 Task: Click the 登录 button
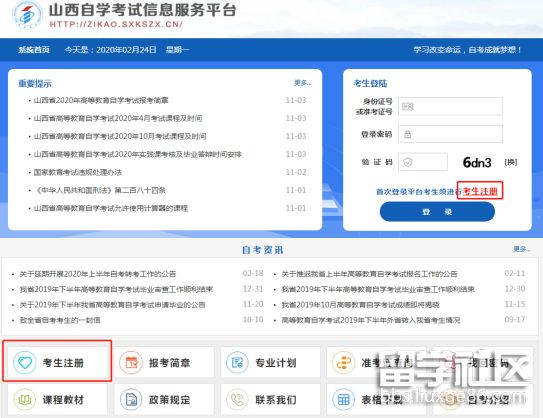click(x=437, y=212)
